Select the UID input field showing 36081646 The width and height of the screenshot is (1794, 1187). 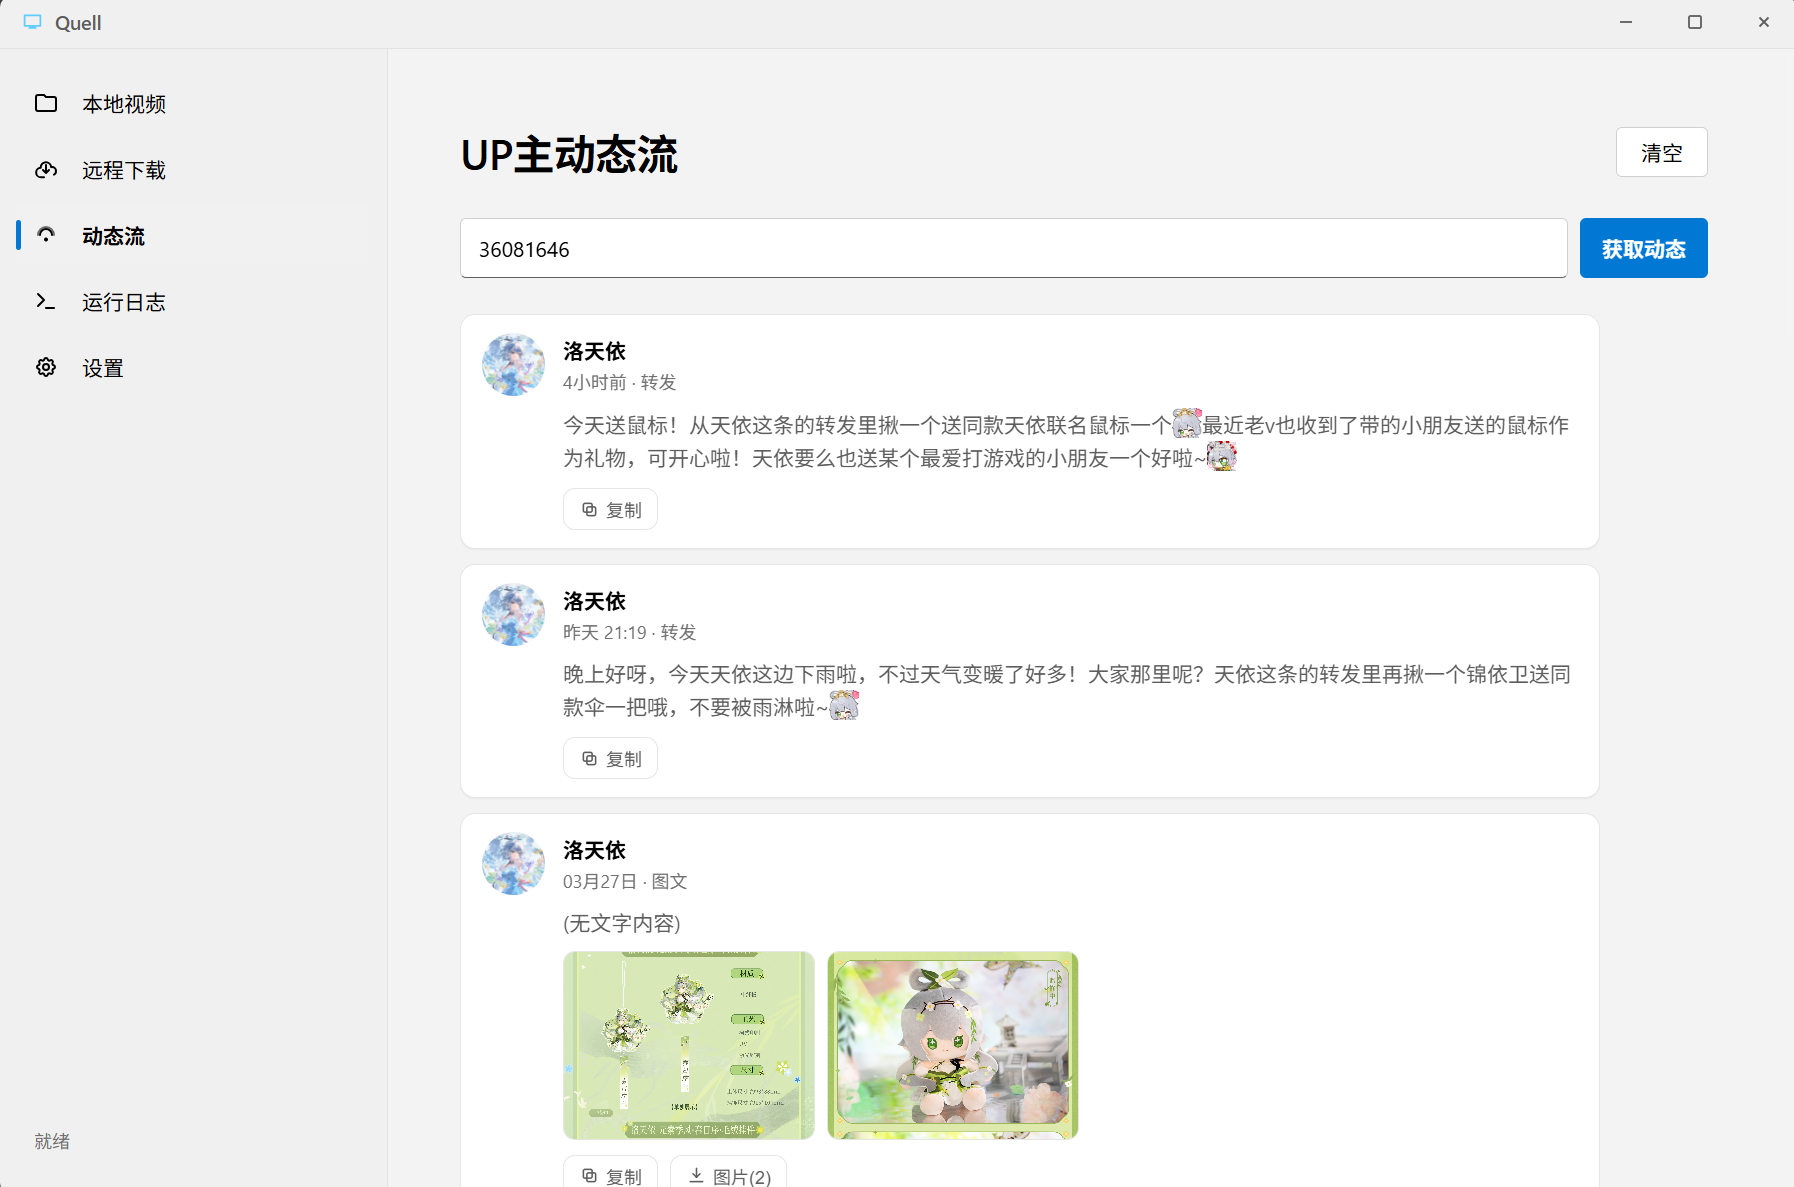[1012, 248]
